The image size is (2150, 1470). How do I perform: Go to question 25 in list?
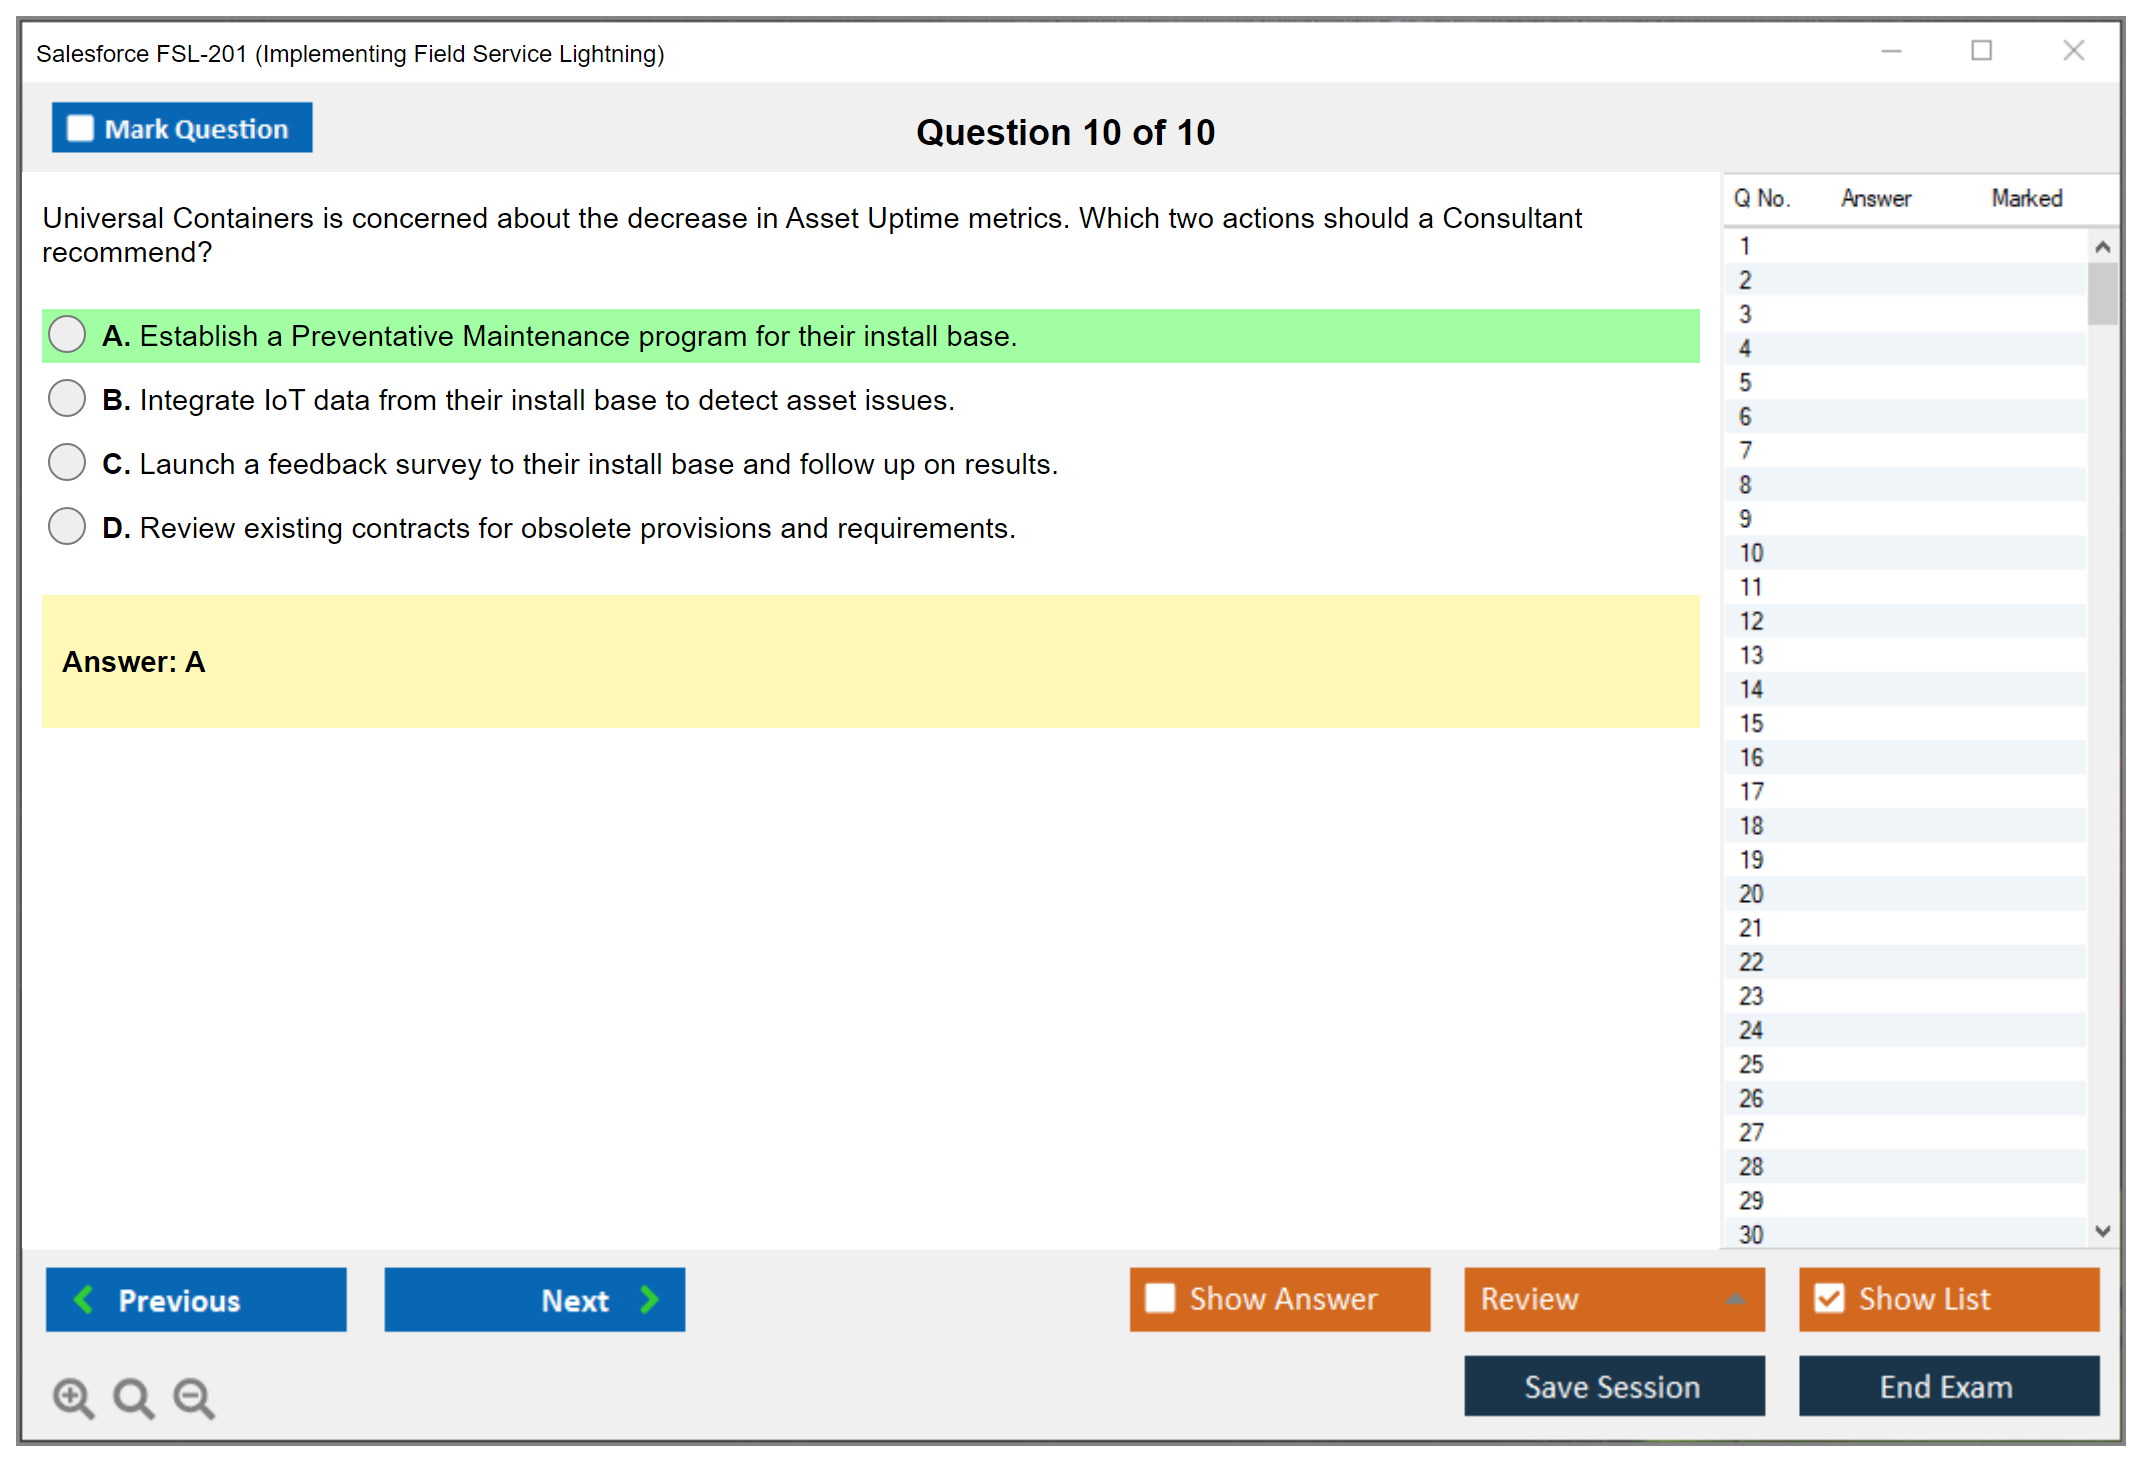coord(1751,1064)
